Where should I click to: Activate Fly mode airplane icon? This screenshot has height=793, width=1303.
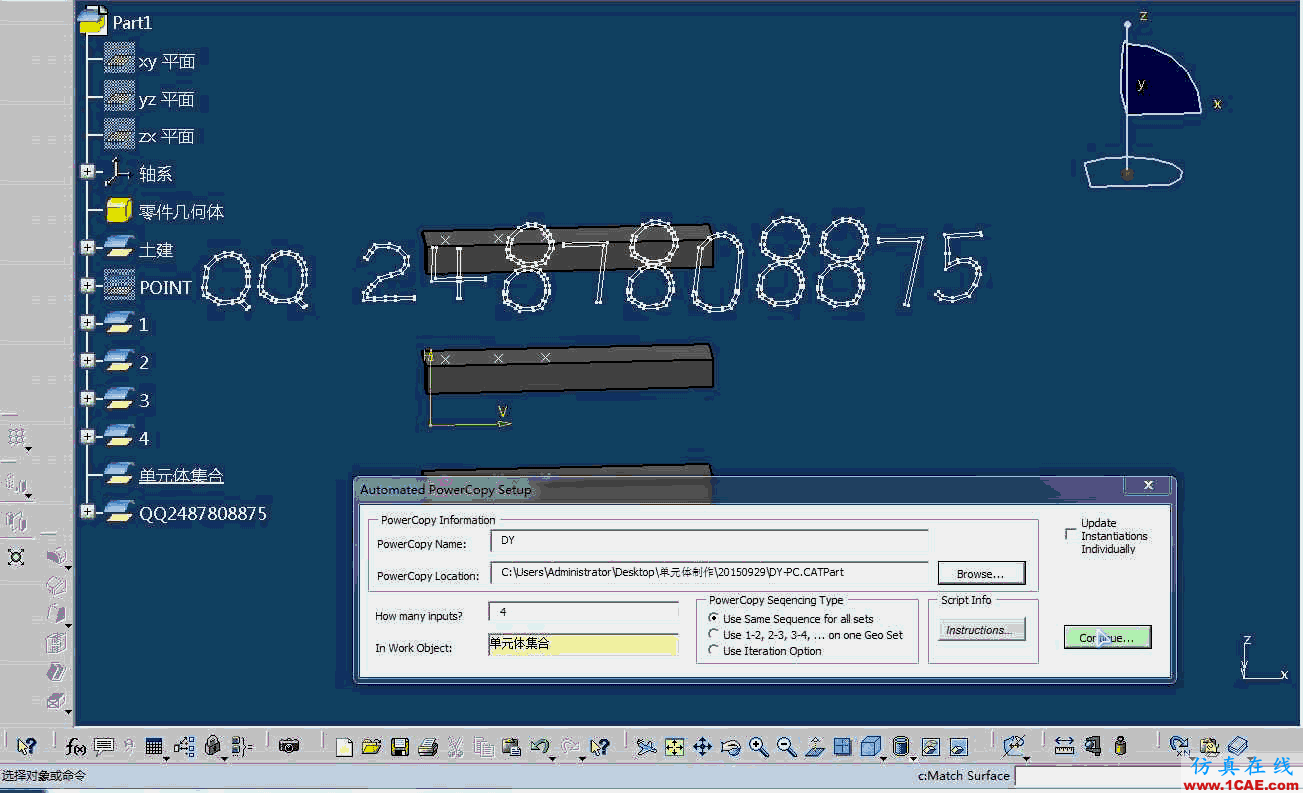646,746
